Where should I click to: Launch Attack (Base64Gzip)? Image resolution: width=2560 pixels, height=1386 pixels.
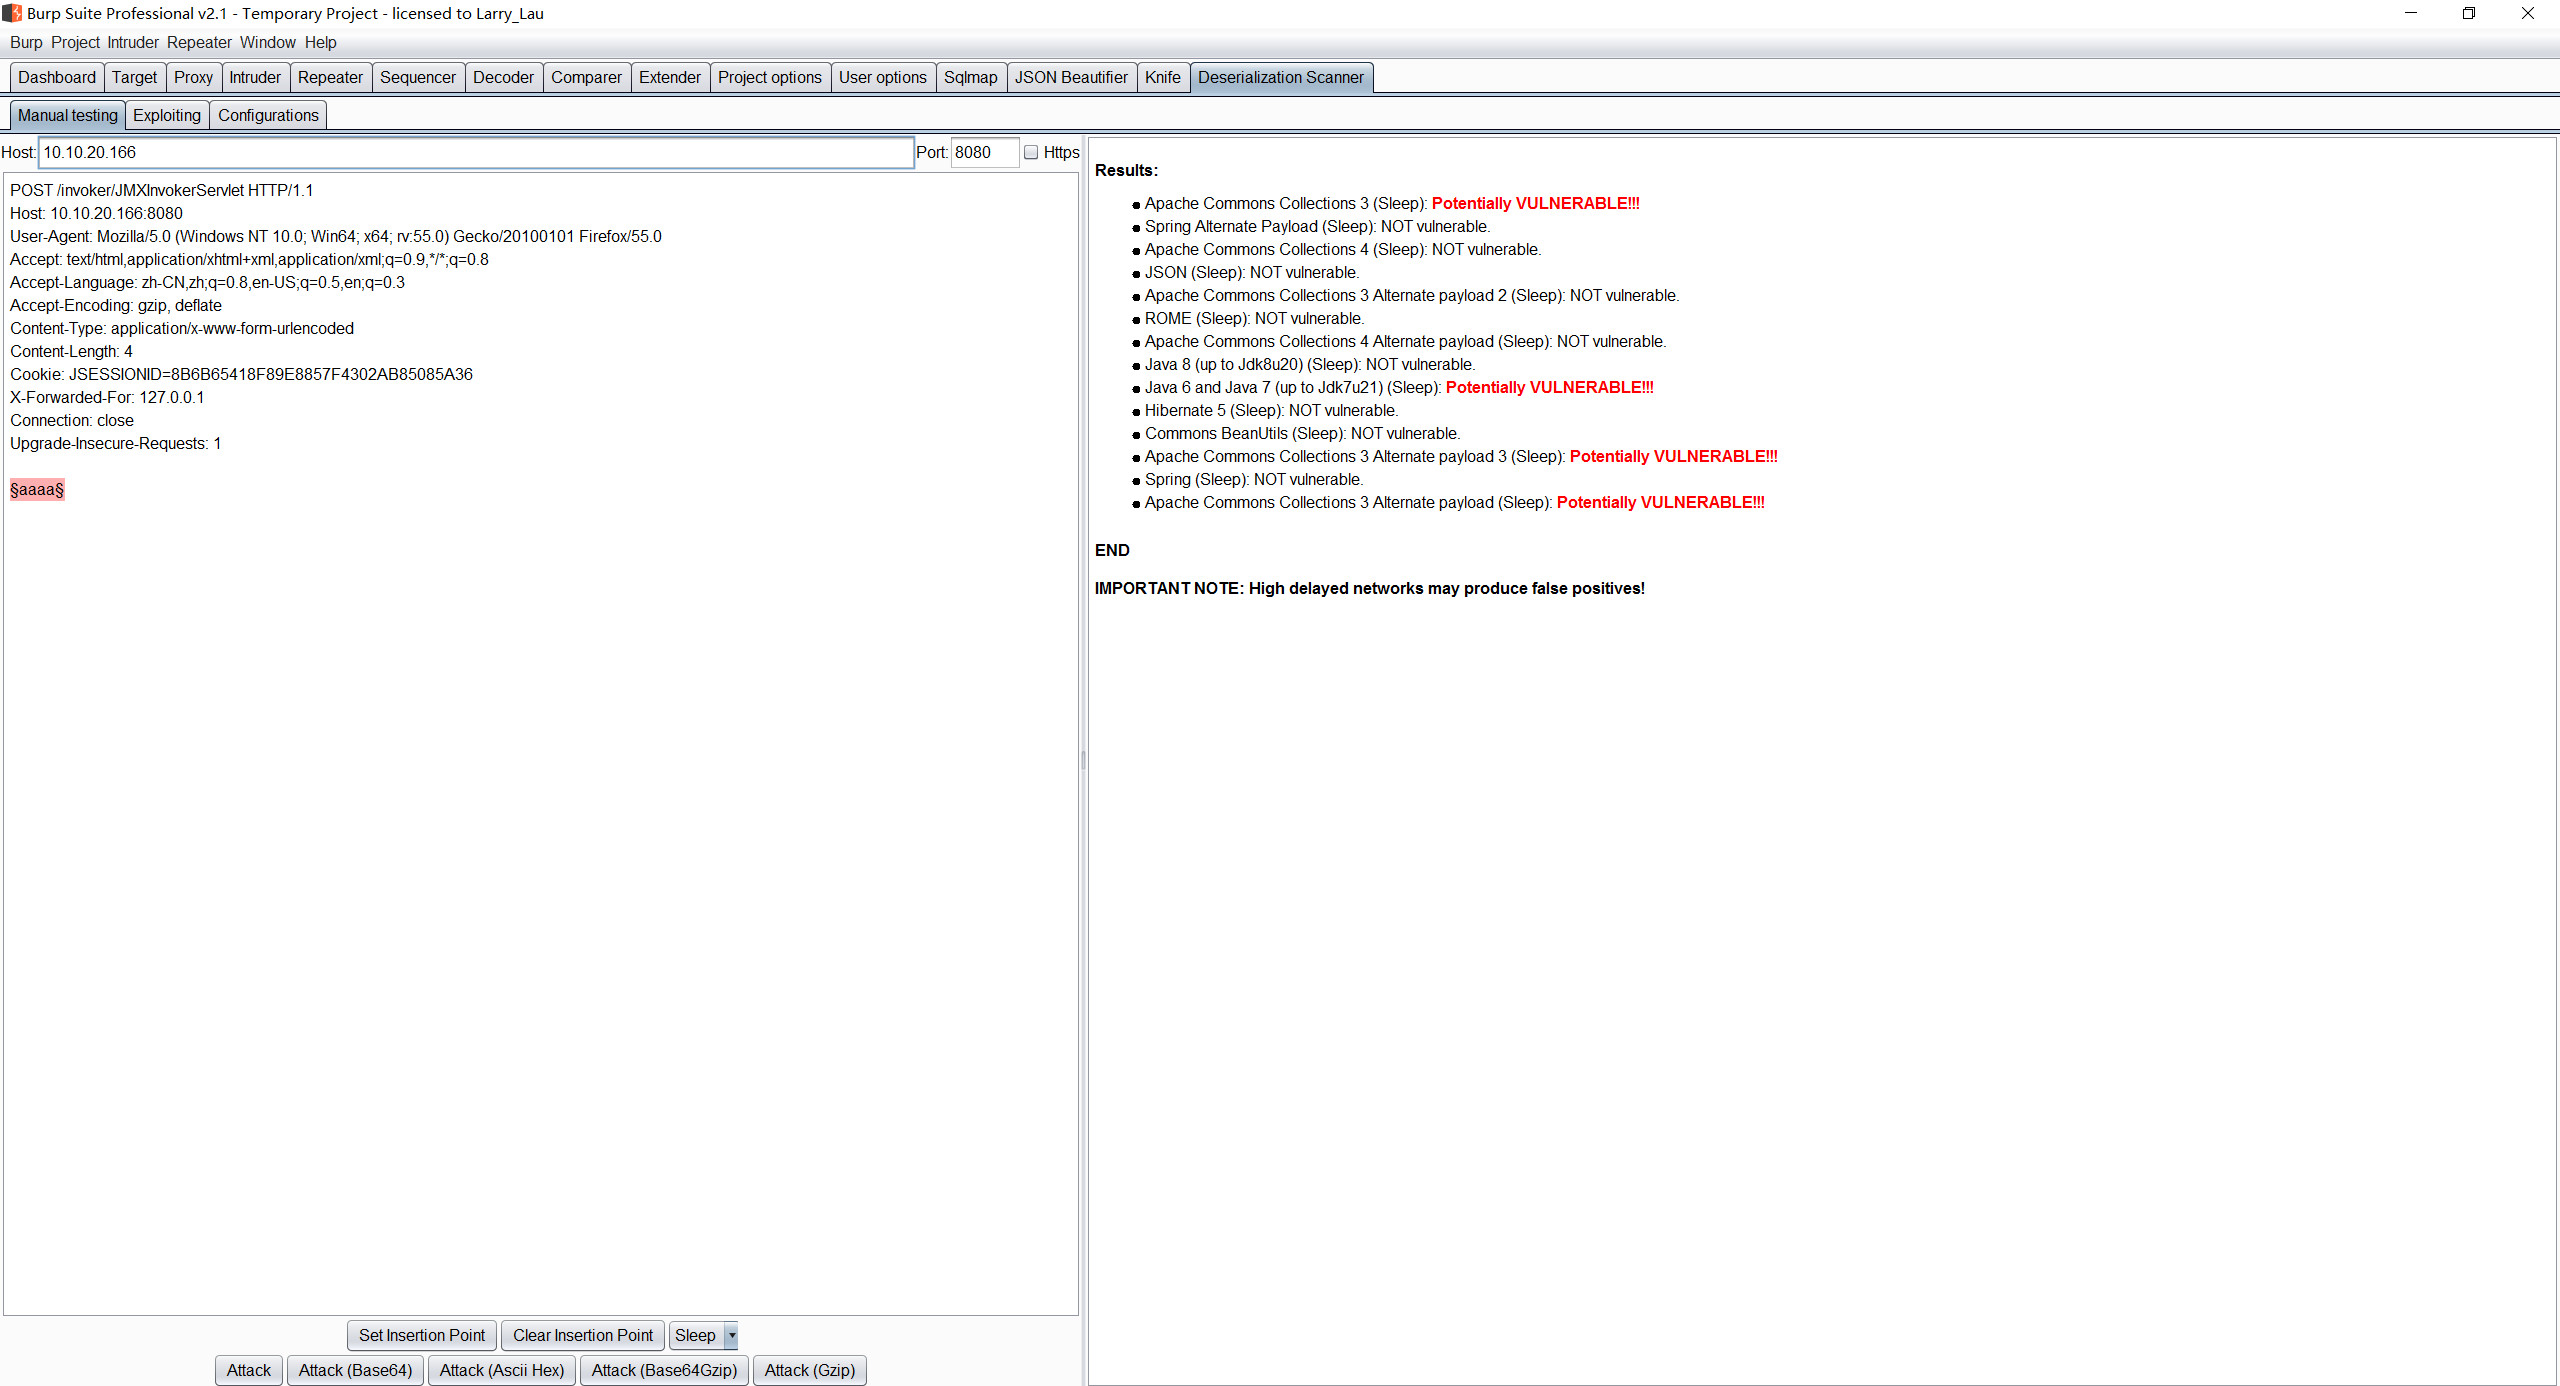(664, 1370)
